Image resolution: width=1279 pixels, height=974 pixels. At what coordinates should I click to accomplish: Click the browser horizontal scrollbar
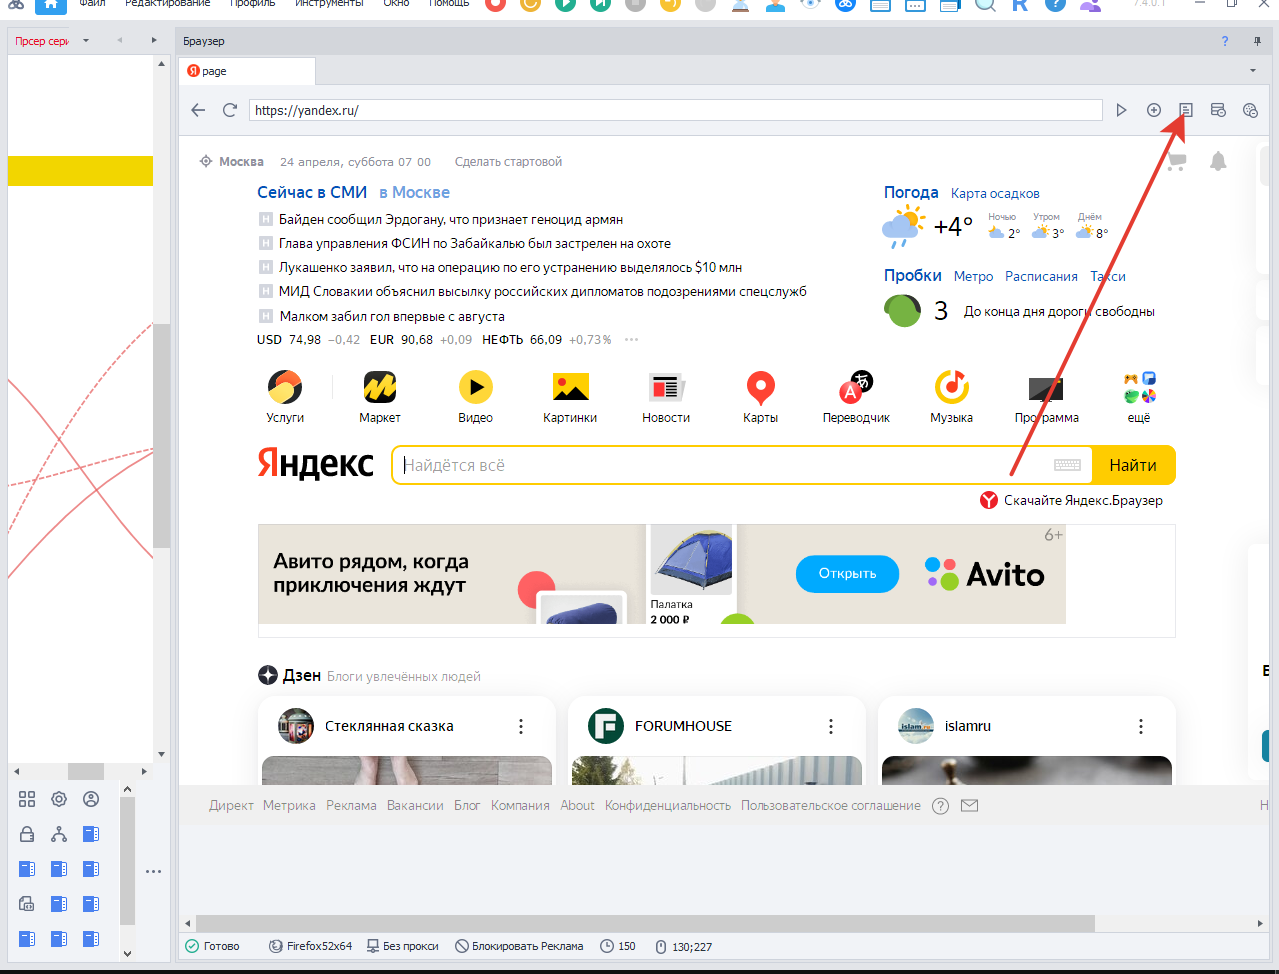[645, 924]
